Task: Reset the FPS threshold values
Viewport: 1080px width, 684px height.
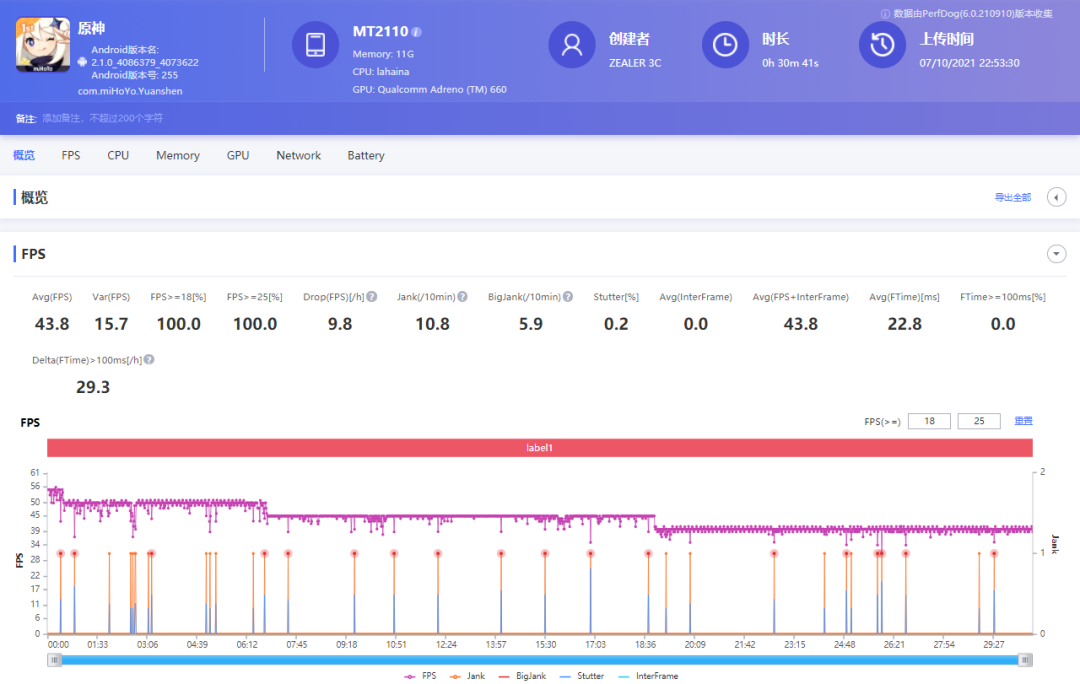Action: 1023,421
